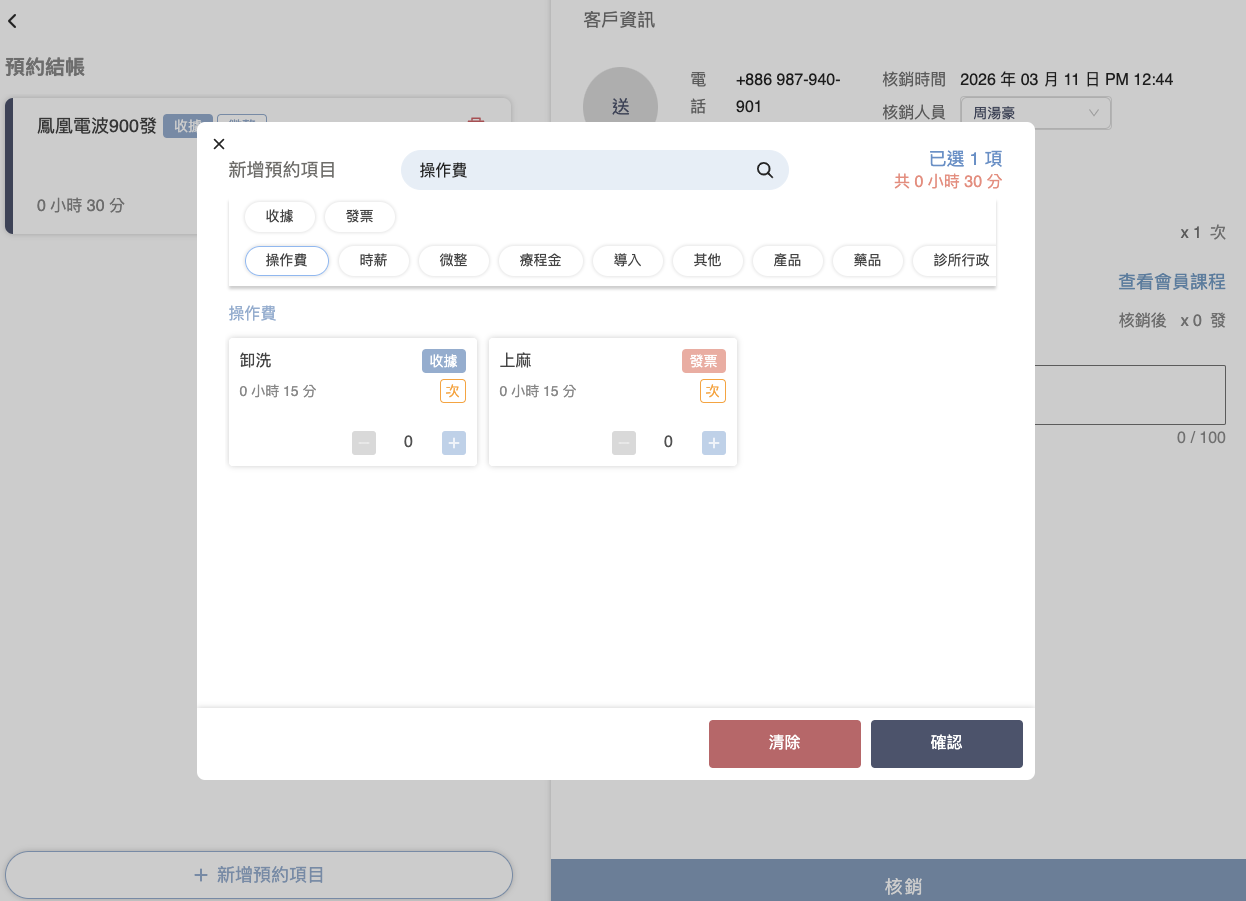Click the search magnifier icon
Viewport: 1246px width, 901px height.
point(765,170)
